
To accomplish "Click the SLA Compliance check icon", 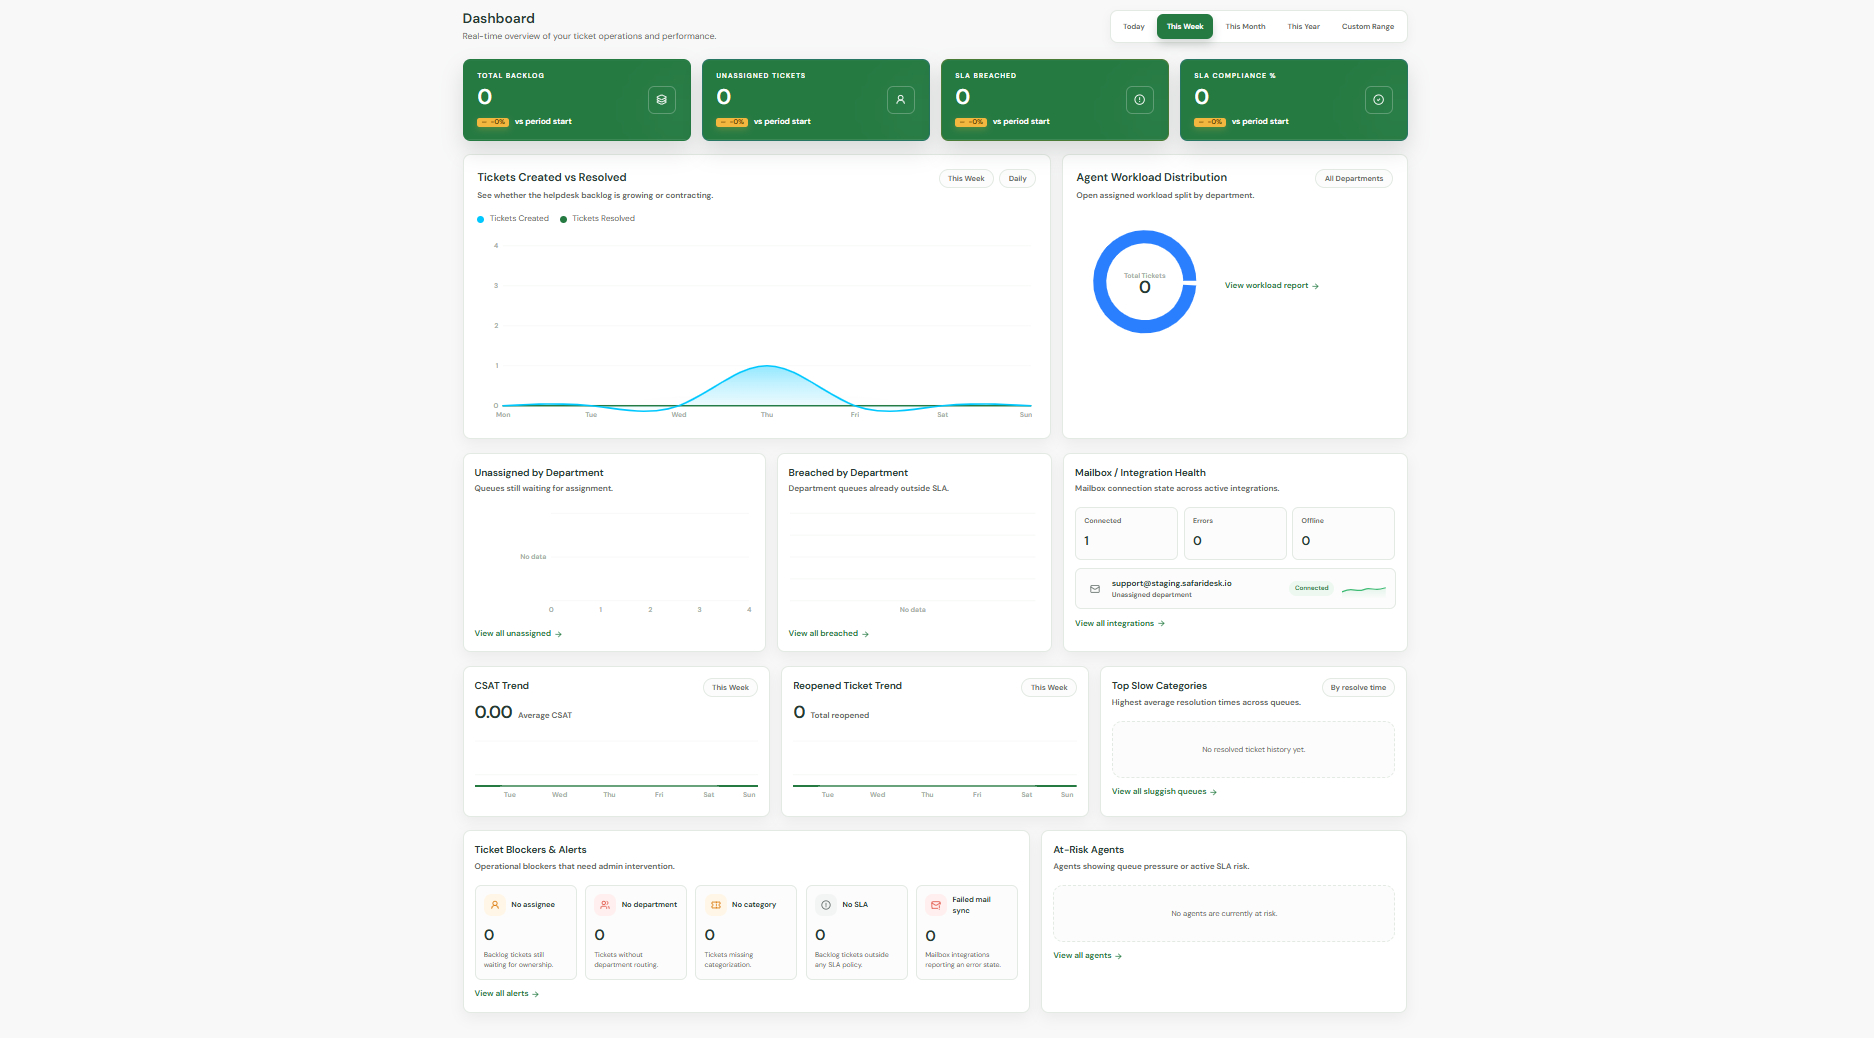I will (x=1378, y=100).
